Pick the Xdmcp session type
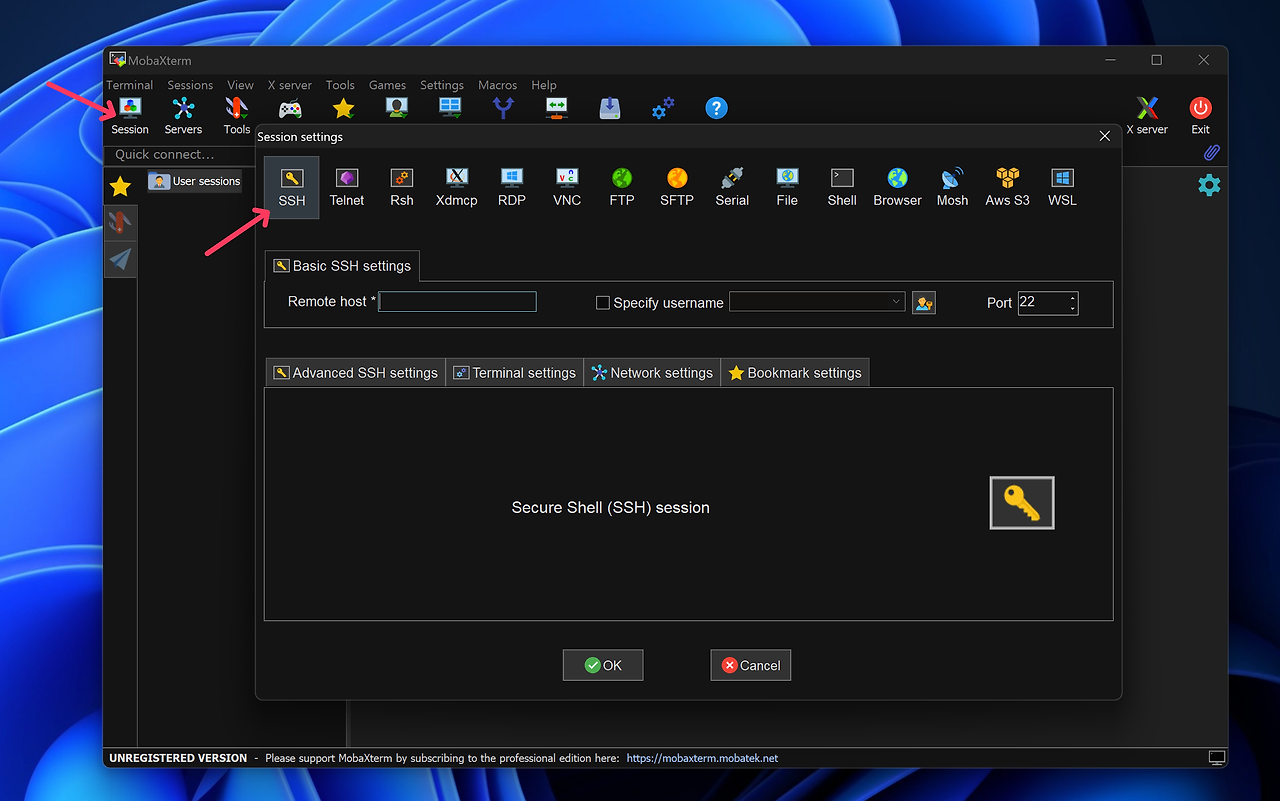The image size is (1280, 801). [x=457, y=187]
